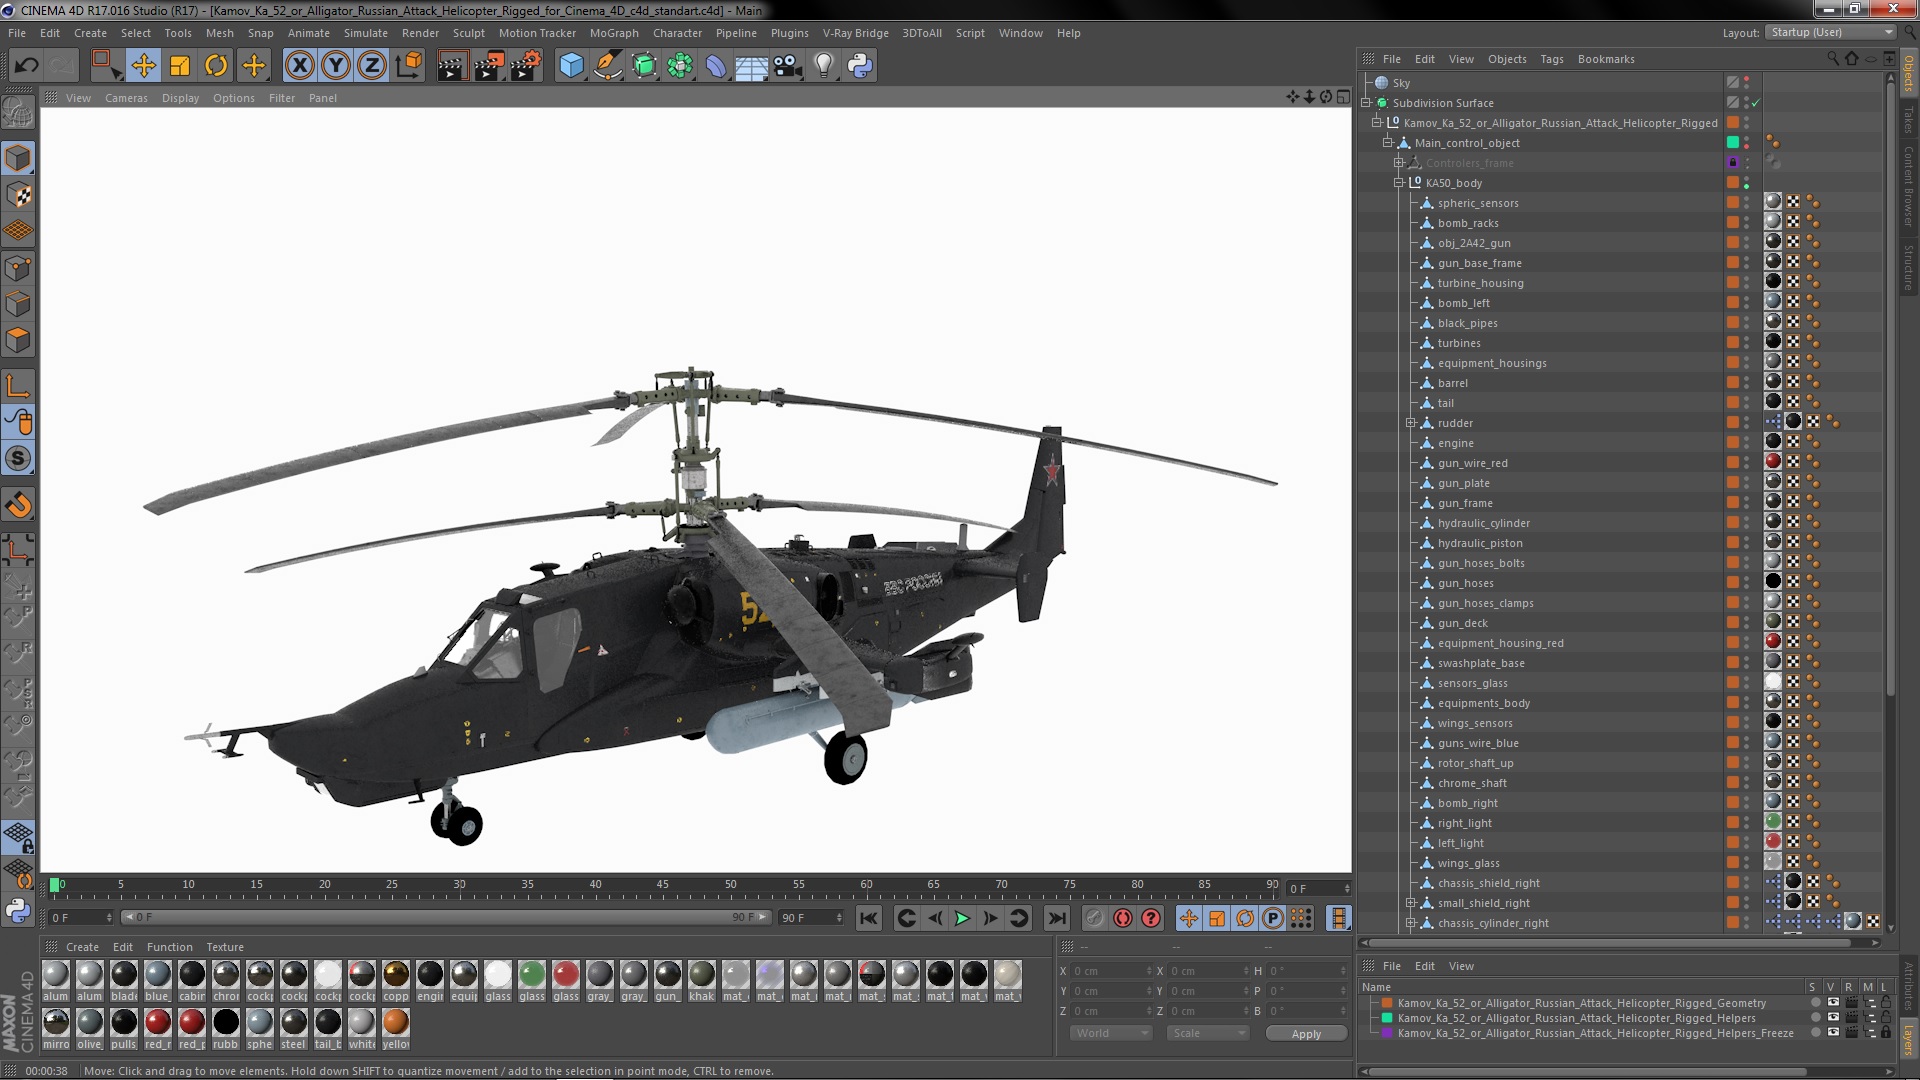Add a Cube primitive object
Screen dimensions: 1920x1080
click(571, 66)
